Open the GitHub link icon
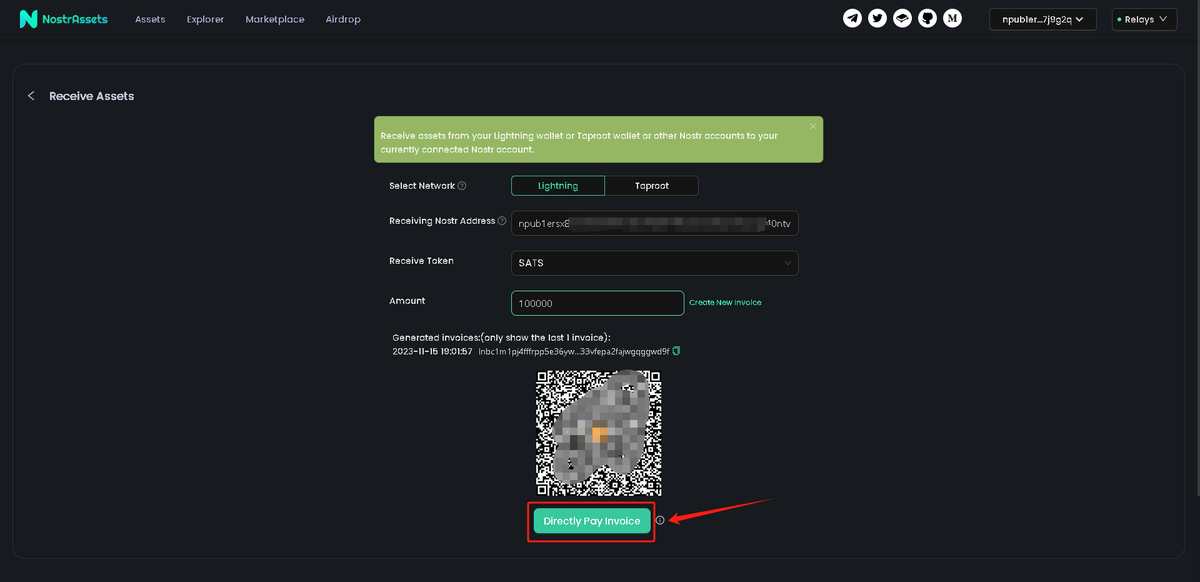Viewport: 1200px width, 582px height. pyautogui.click(x=927, y=19)
